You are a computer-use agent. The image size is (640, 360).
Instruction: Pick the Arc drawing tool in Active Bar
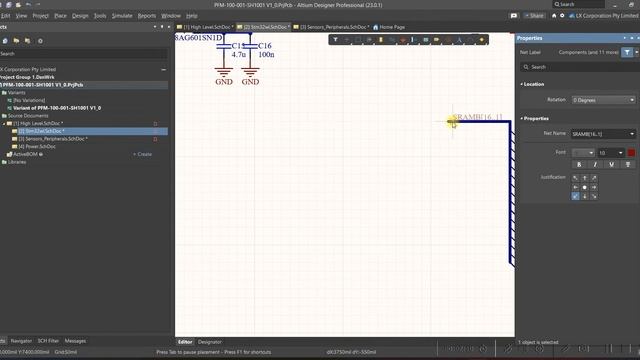click(471, 40)
